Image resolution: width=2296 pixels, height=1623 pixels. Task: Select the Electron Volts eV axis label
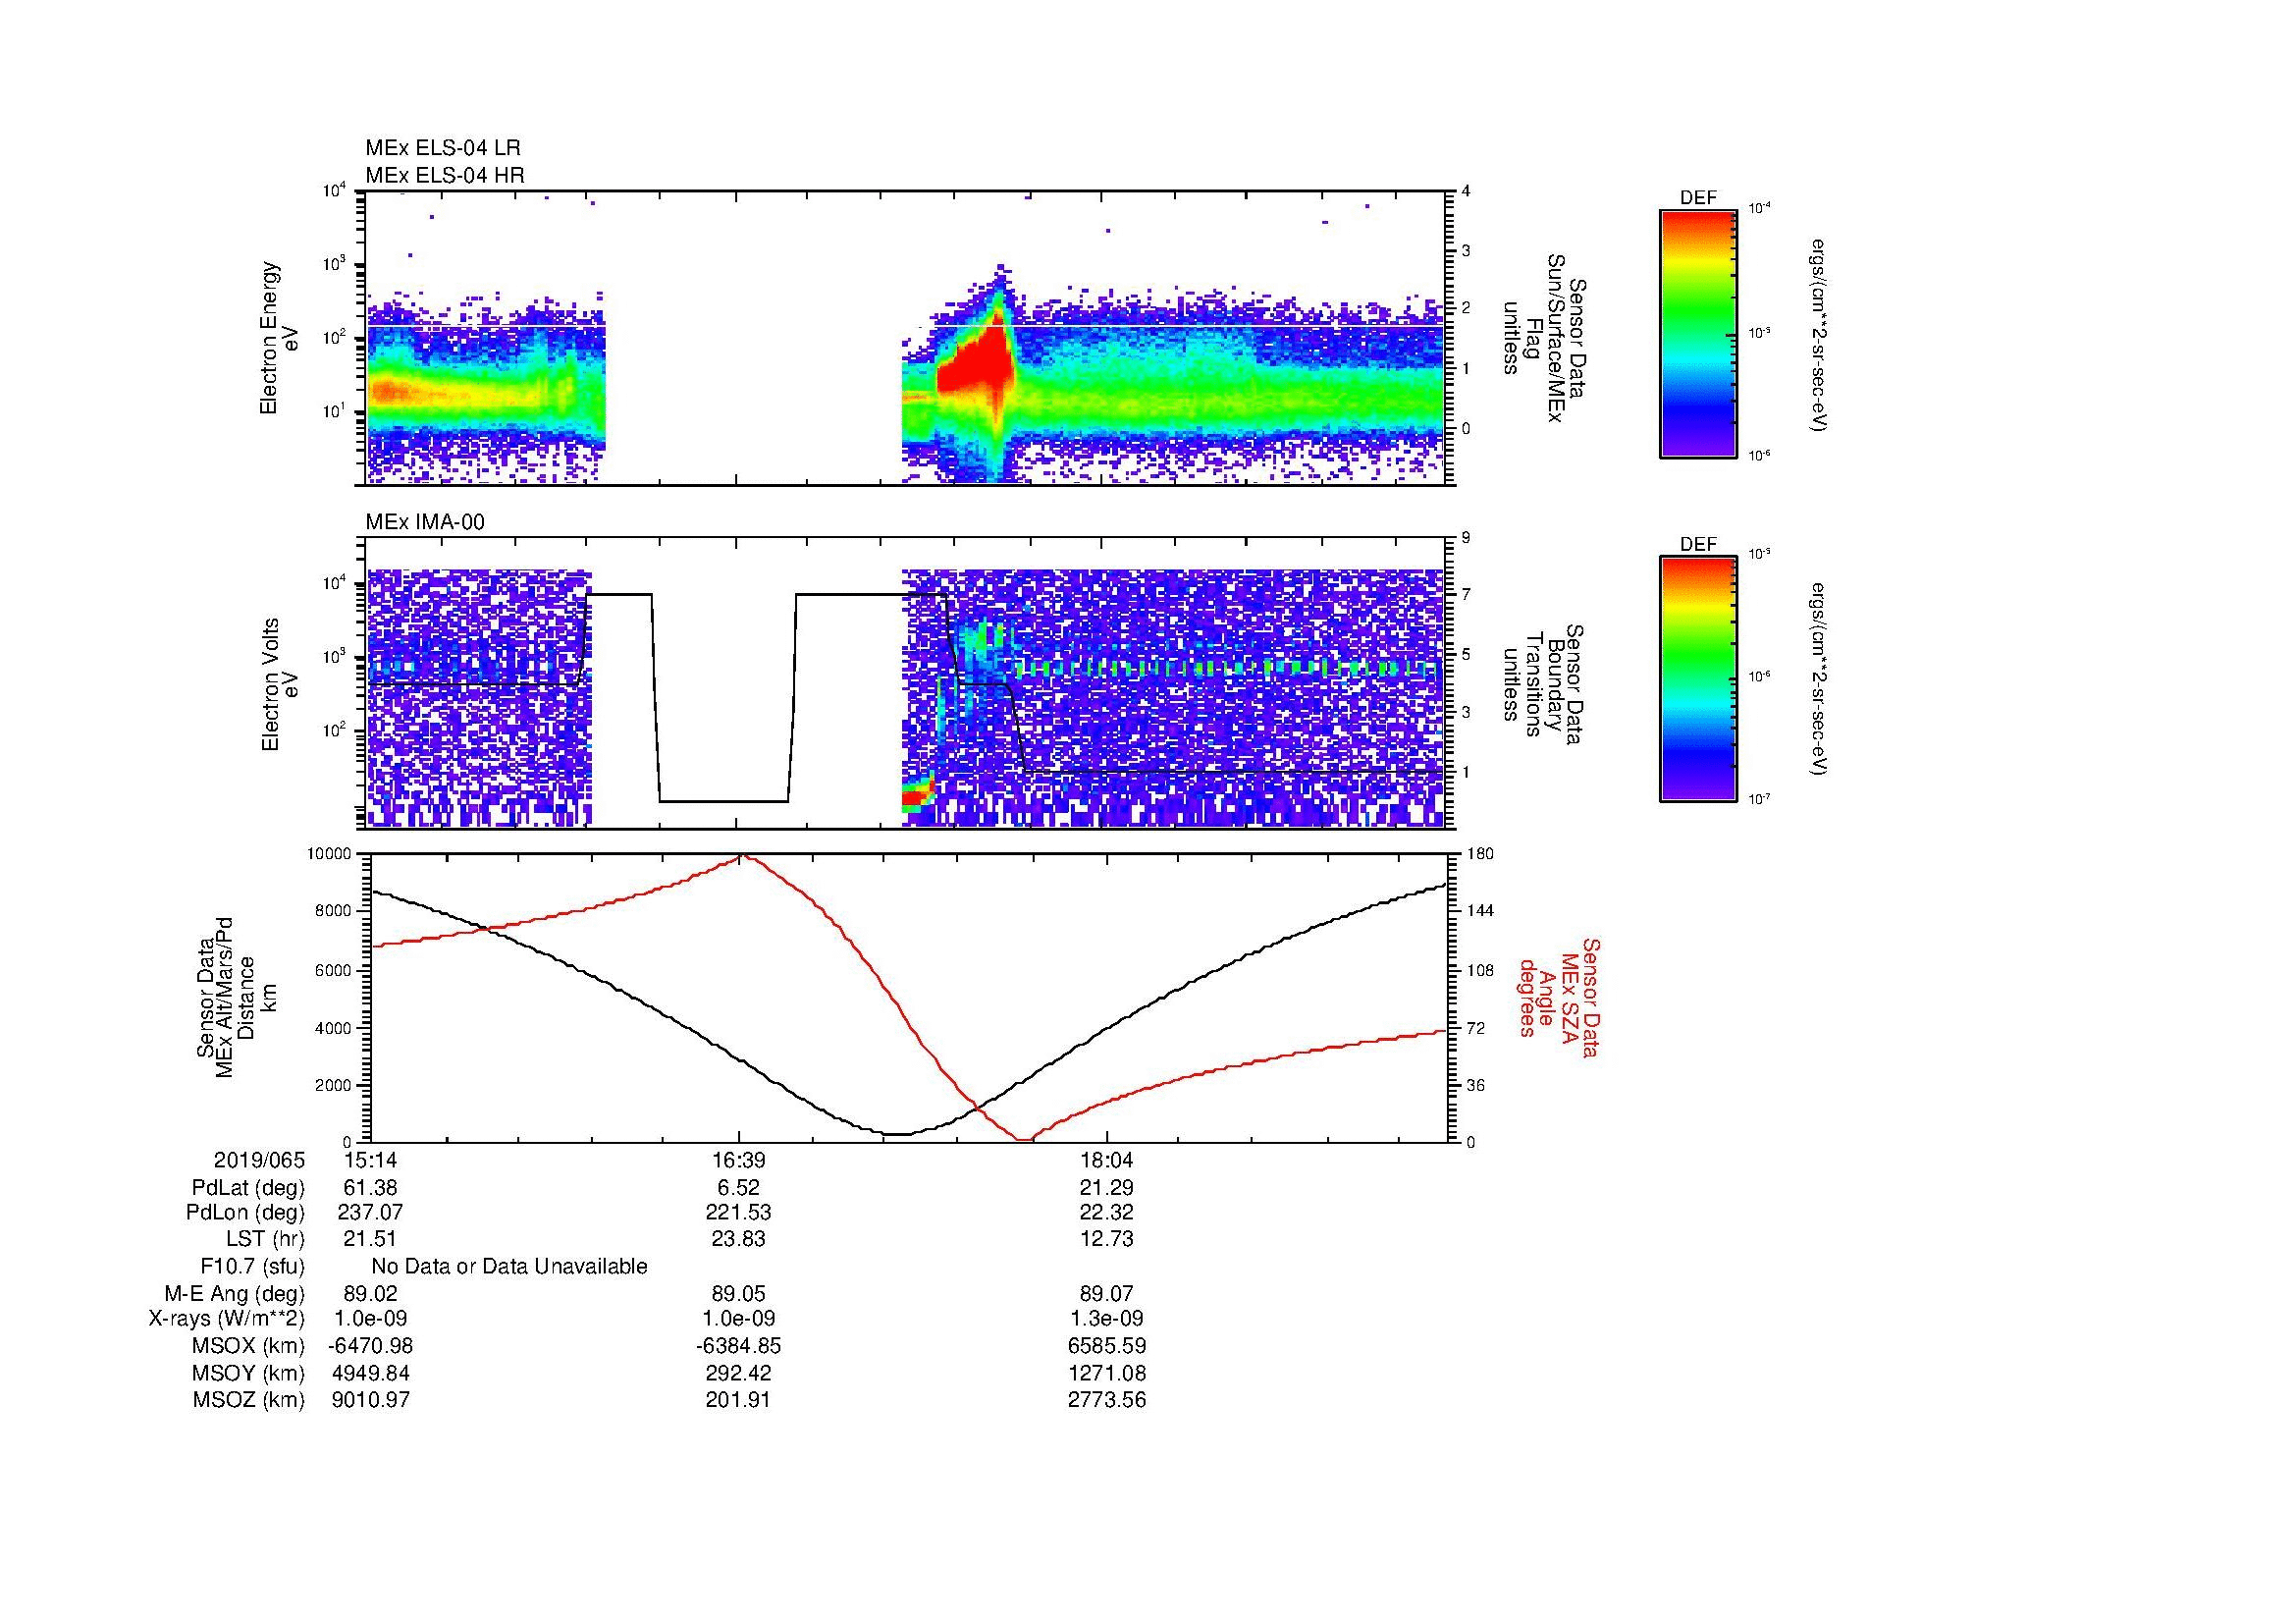tap(279, 684)
